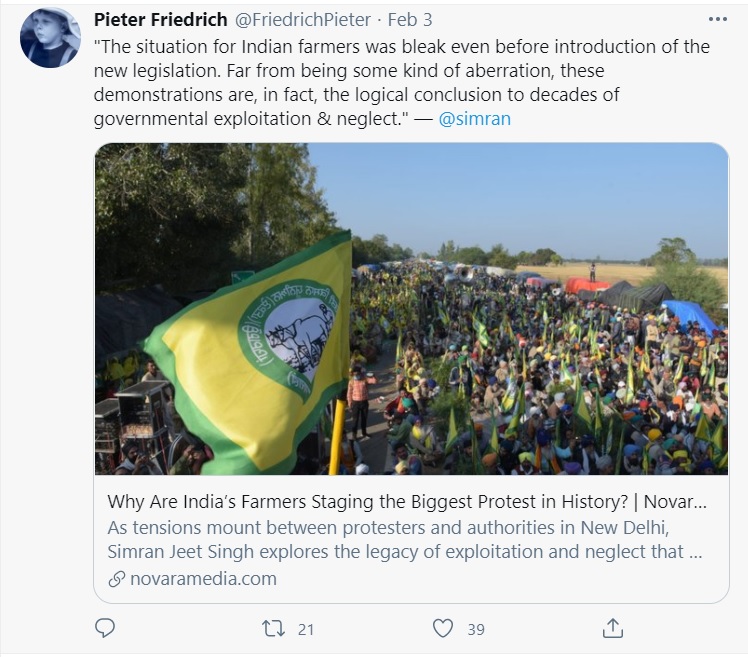Screen dimensions: 748x657
Task: Click the like count 39
Action: point(476,629)
